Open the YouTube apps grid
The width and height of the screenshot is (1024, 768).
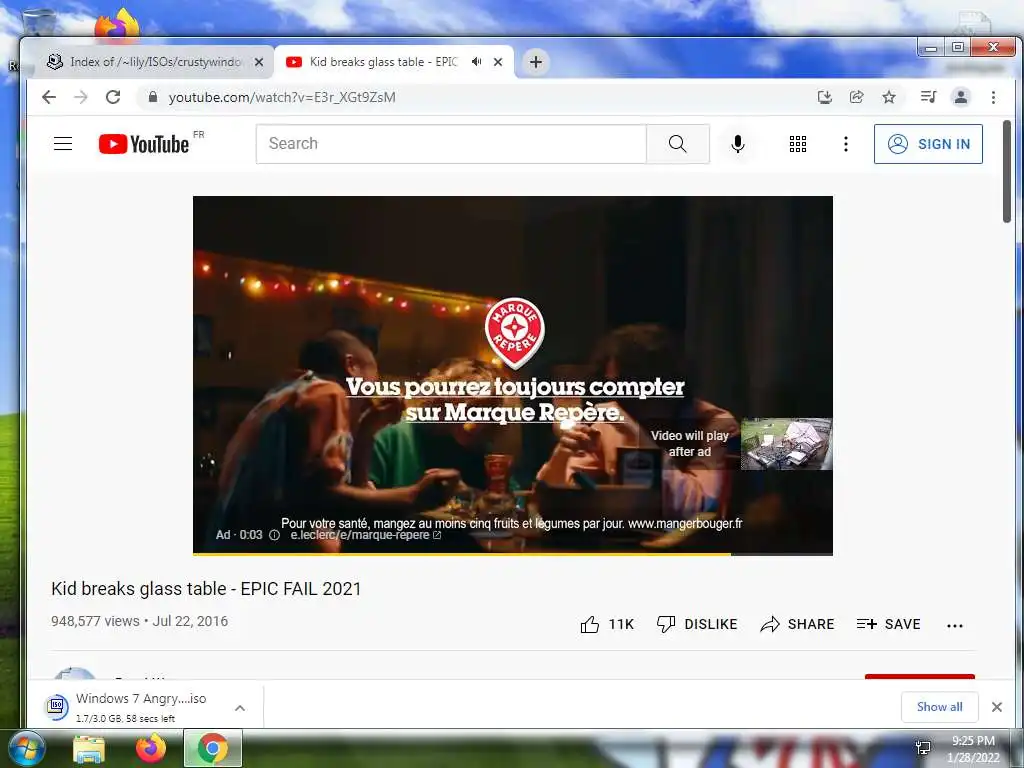pos(797,144)
